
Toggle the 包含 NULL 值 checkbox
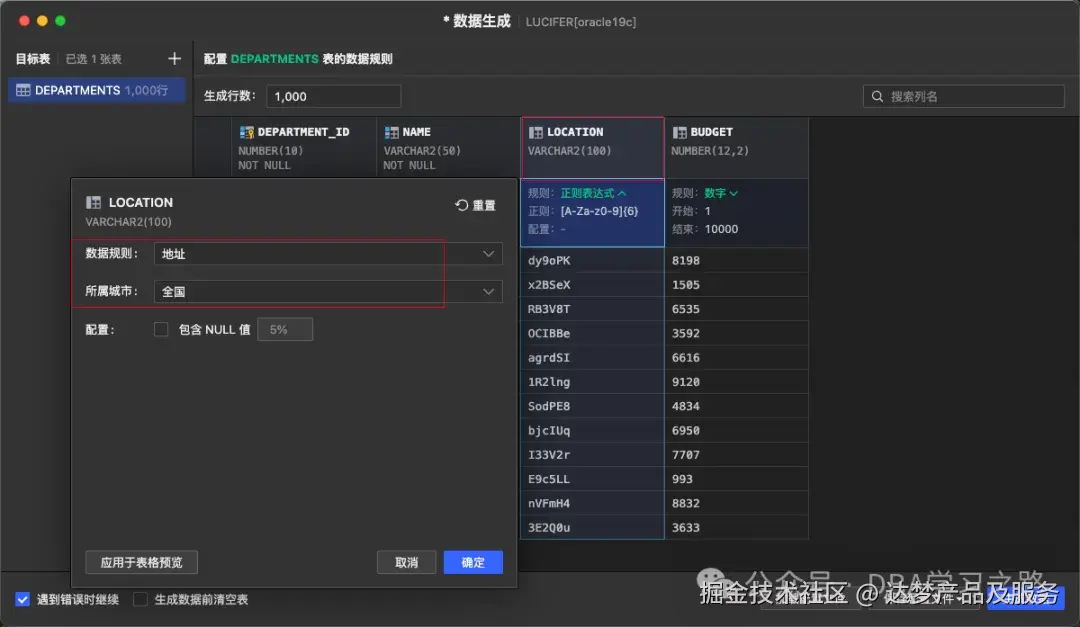tap(161, 328)
